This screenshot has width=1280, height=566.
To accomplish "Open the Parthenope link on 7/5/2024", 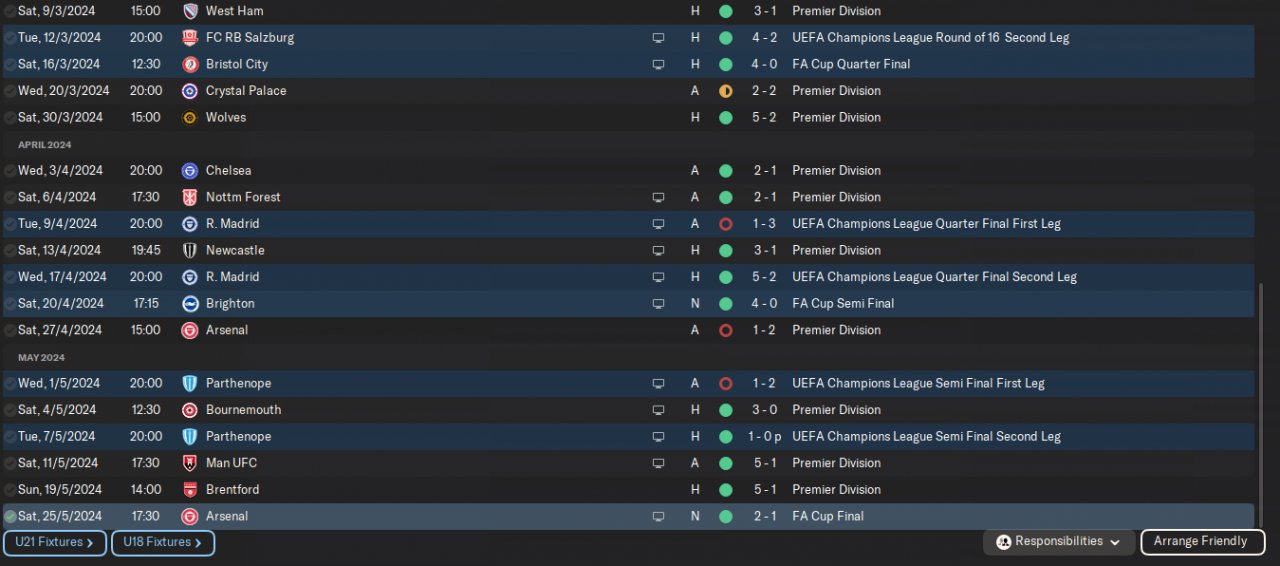I will pyautogui.click(x=238, y=437).
